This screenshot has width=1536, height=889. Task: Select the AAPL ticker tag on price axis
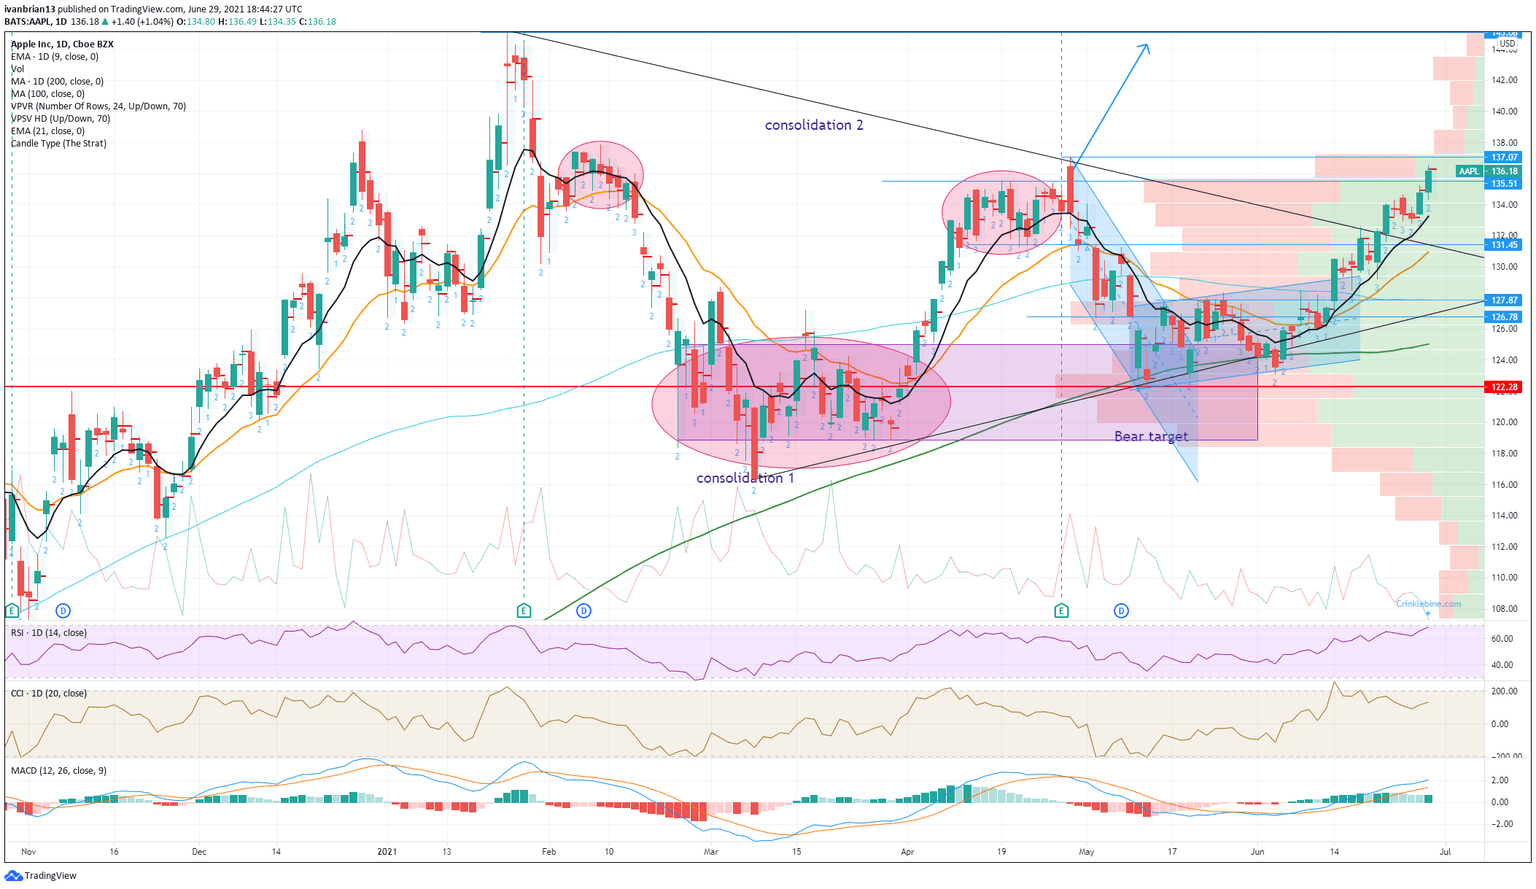click(x=1468, y=171)
